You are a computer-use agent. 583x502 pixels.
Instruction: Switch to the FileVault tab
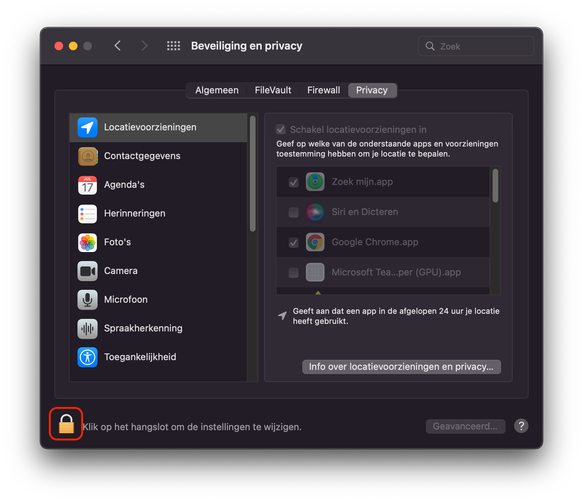[x=273, y=90]
